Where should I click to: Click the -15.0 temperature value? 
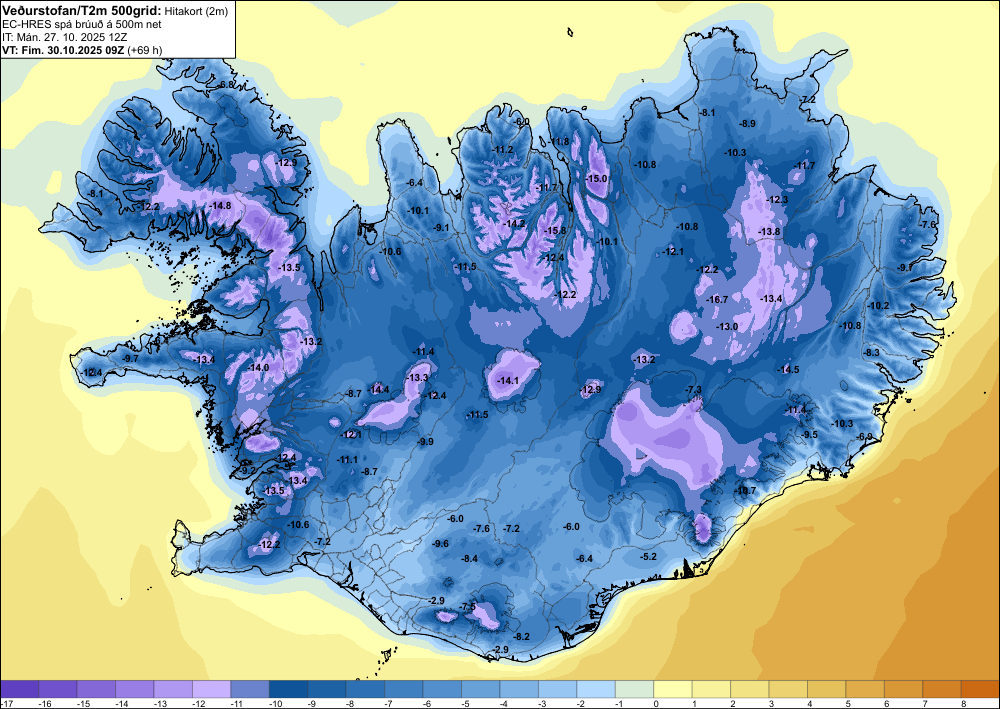(597, 179)
